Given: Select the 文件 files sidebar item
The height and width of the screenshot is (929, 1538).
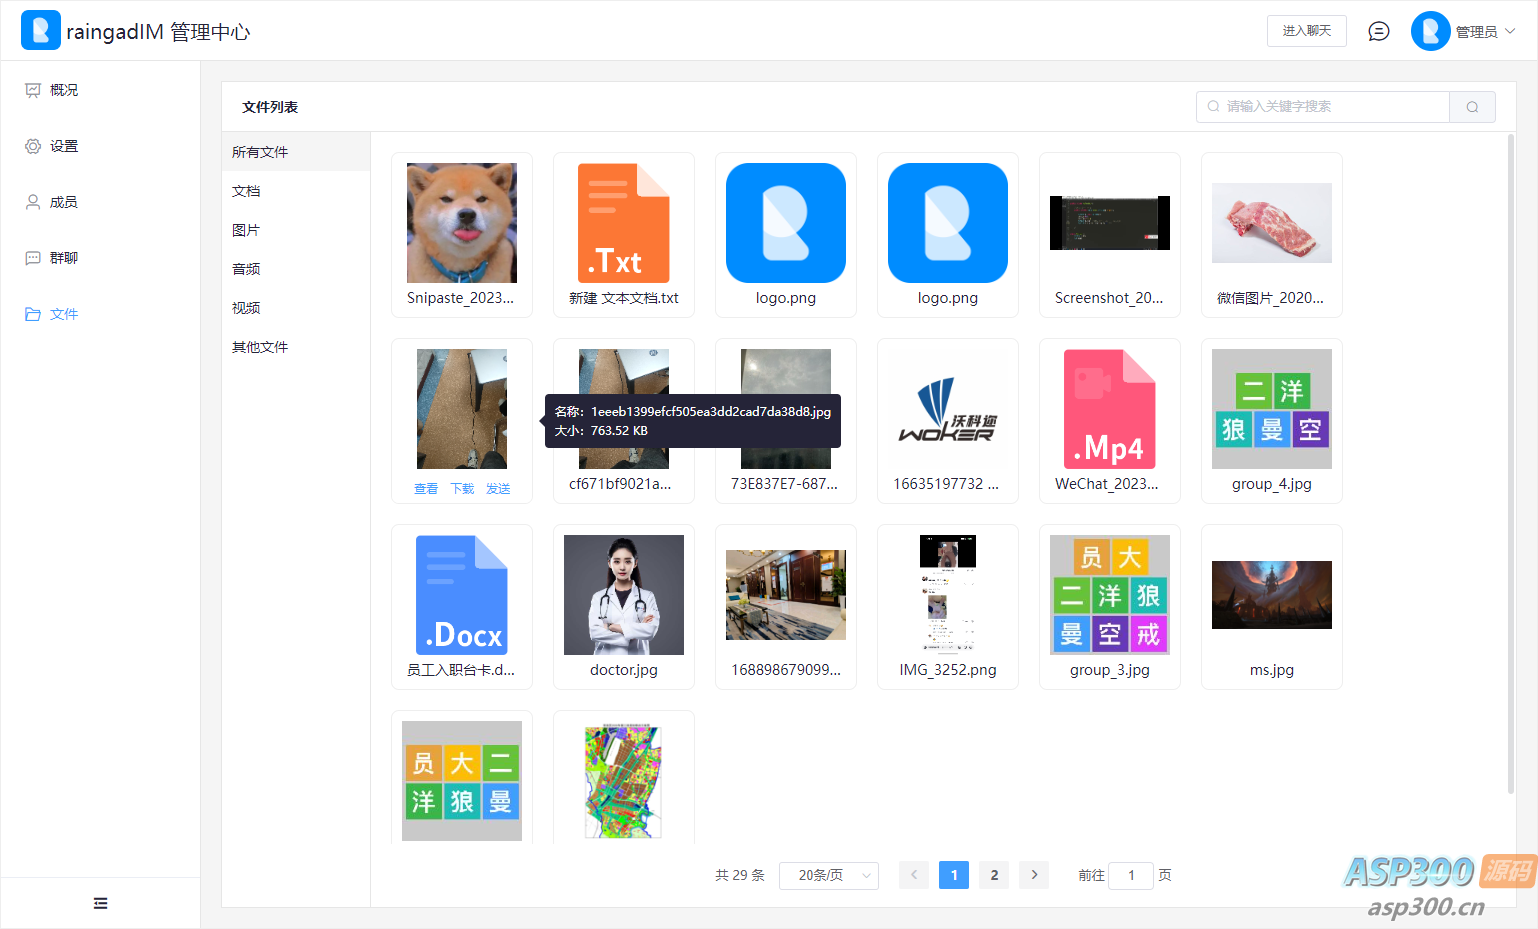Looking at the screenshot, I should [x=100, y=314].
